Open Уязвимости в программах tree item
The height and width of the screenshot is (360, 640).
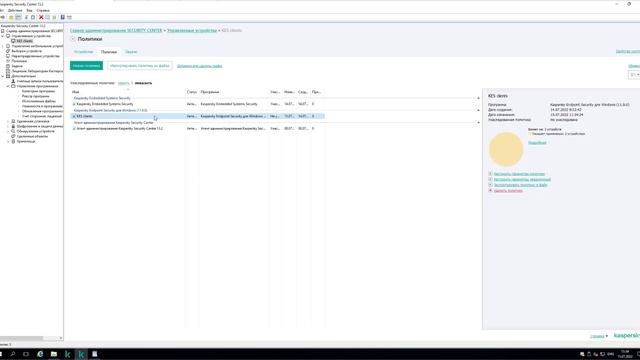(x=42, y=106)
